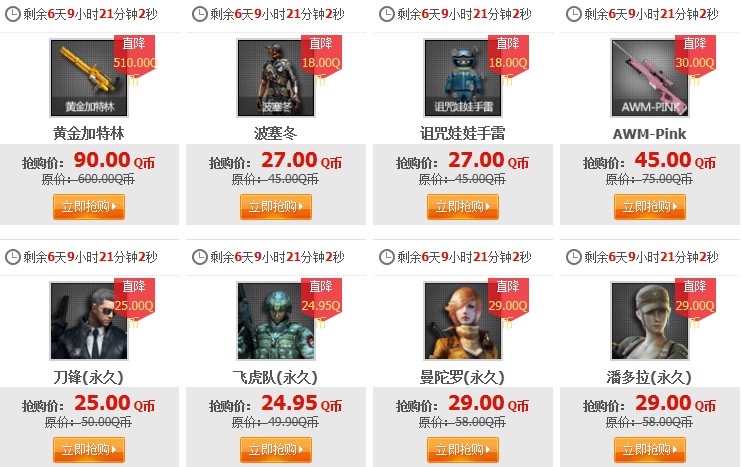This screenshot has width=741, height=467.
Task: Open the 波塞冬 character image
Action: coord(276,78)
